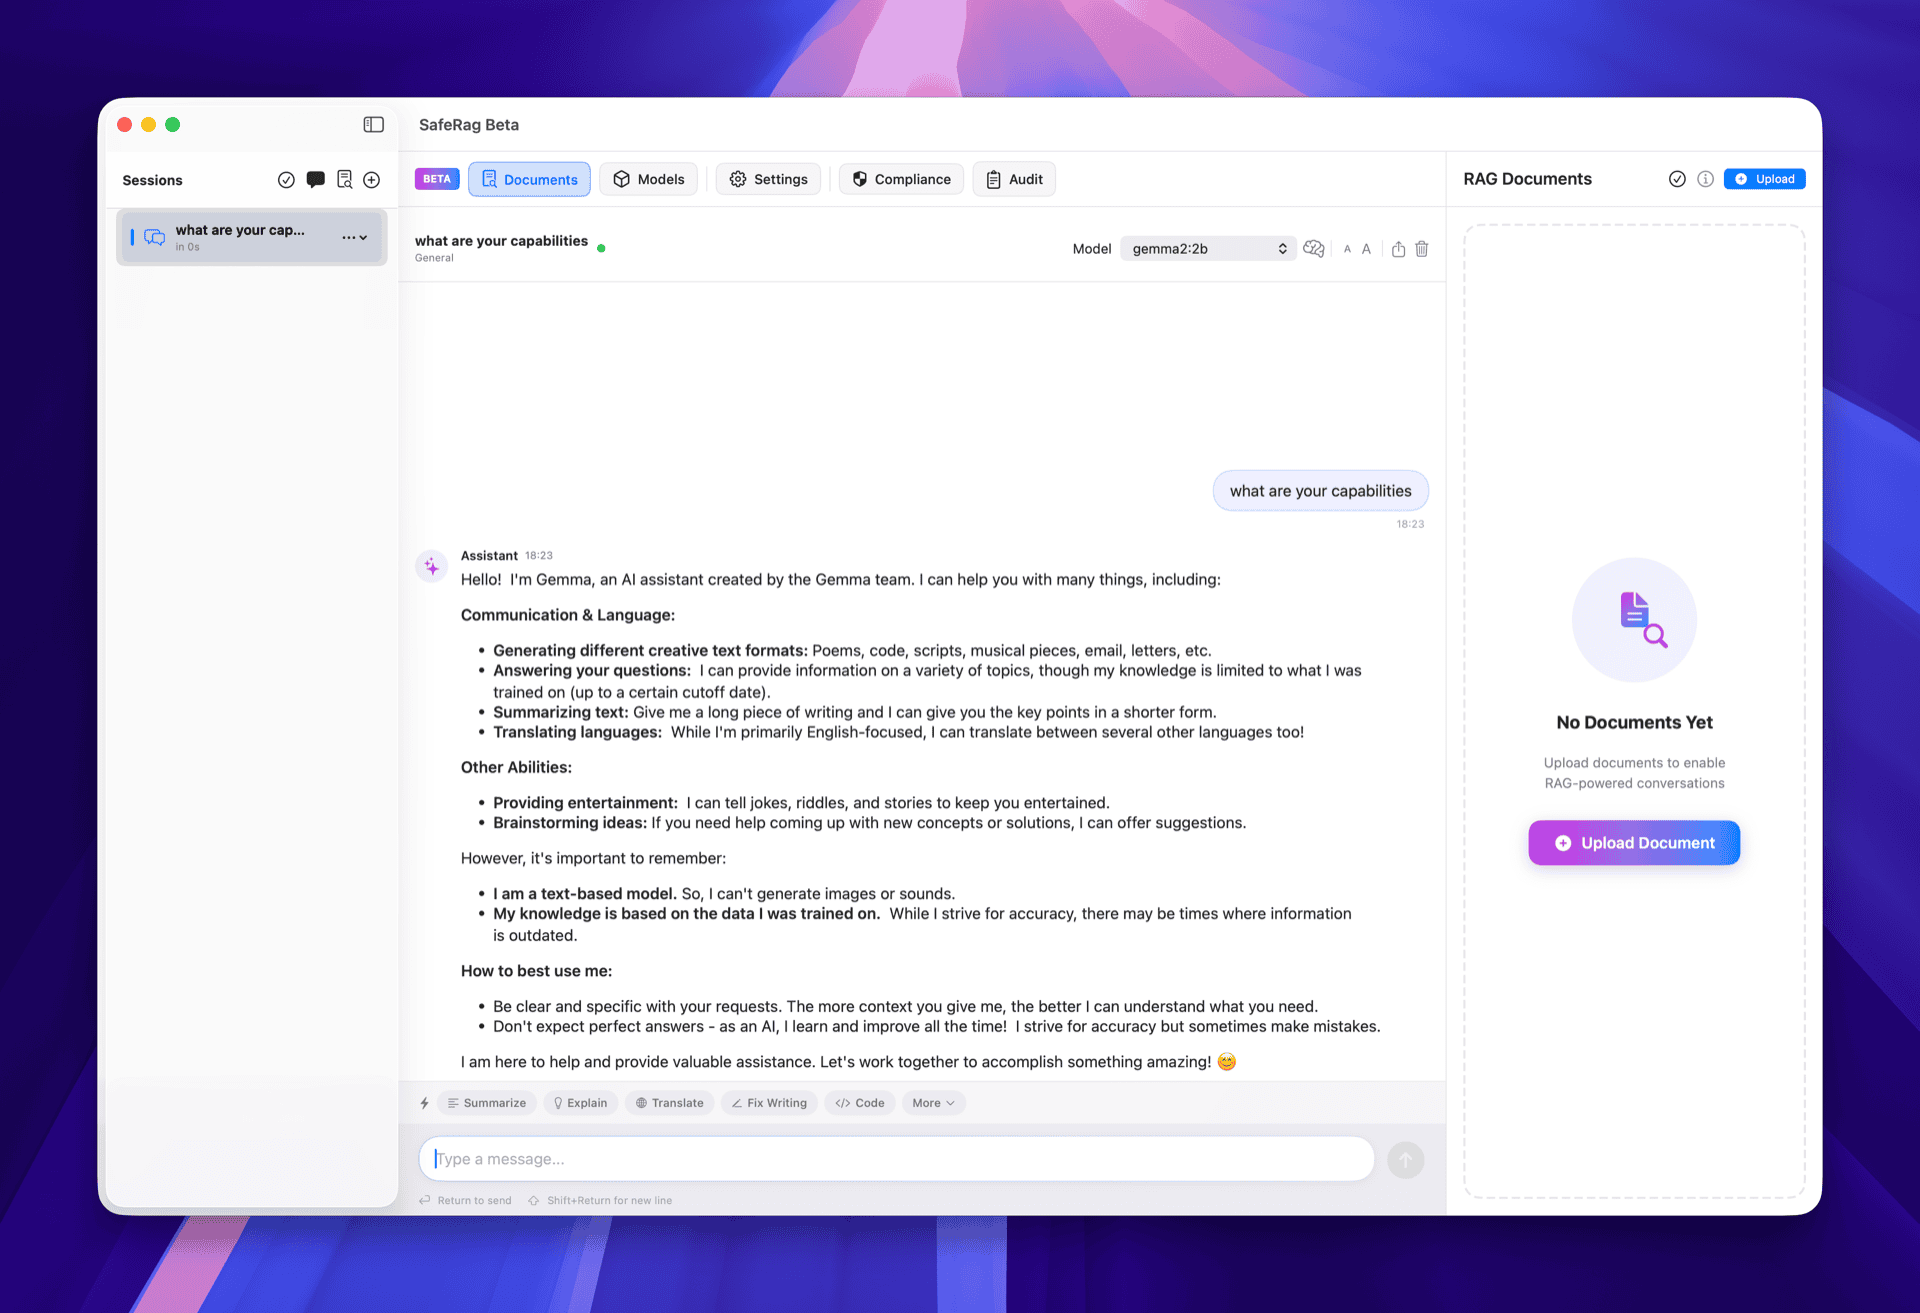
Task: Click the message input field
Action: (x=895, y=1158)
